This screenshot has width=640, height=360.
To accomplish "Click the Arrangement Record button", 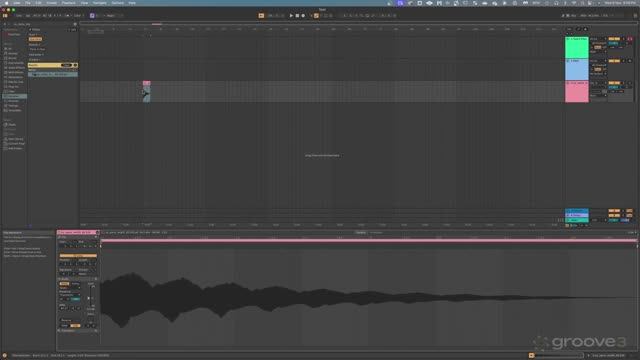I will 303,16.
